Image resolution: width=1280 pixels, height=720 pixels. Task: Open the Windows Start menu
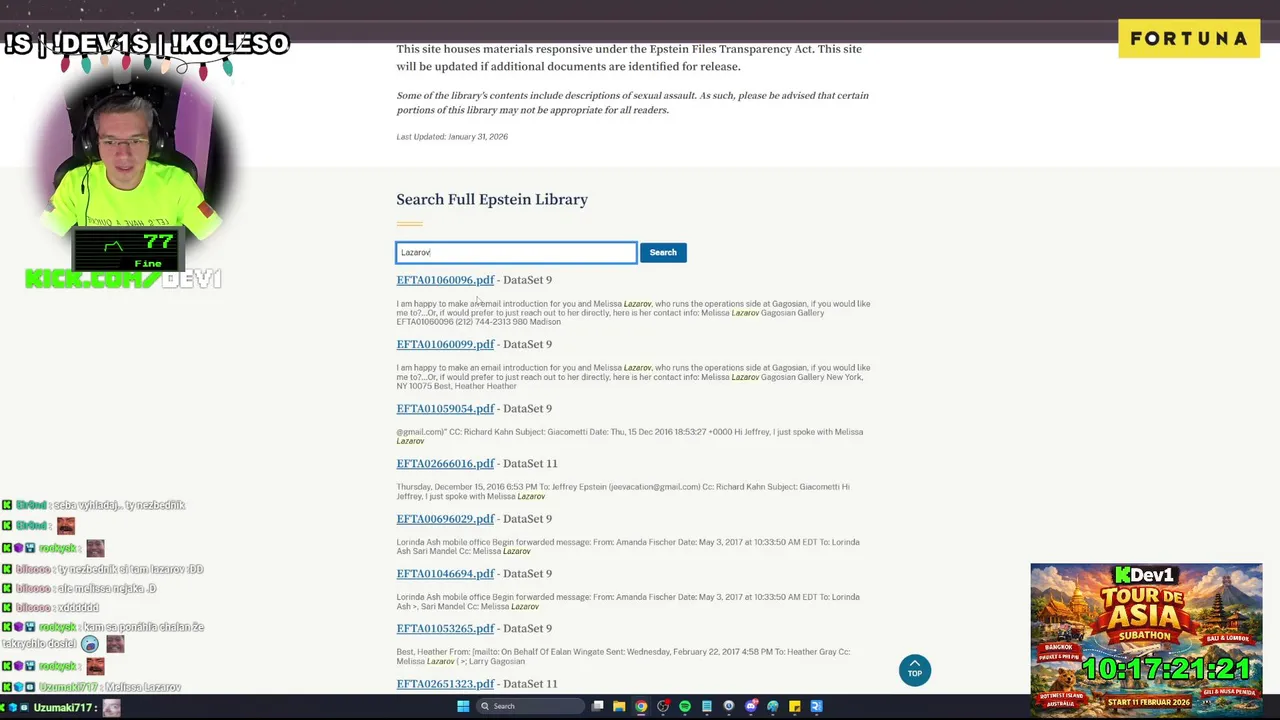coord(463,706)
